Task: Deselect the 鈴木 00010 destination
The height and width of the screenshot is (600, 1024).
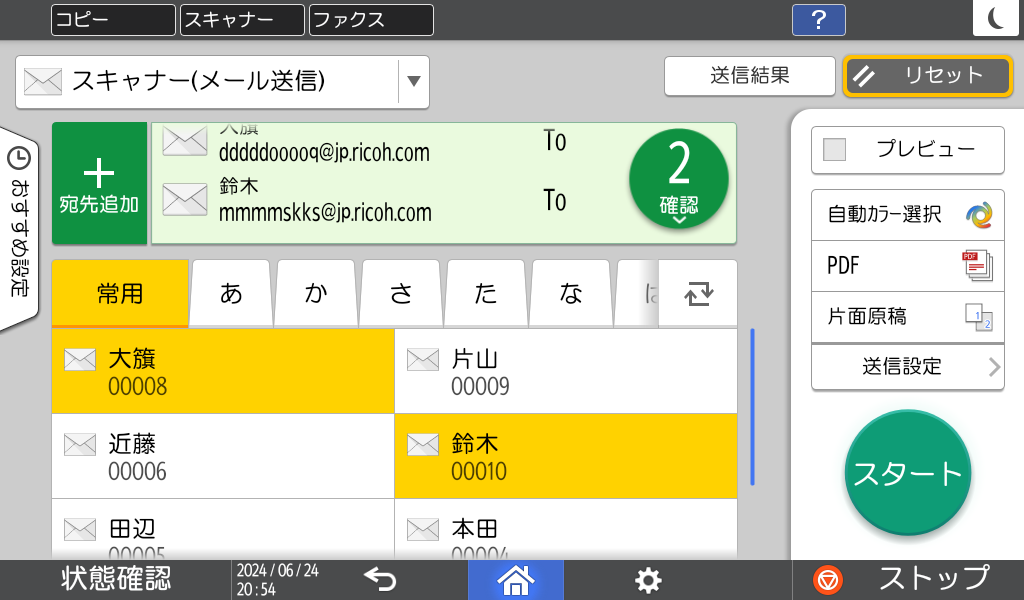Action: coord(566,456)
